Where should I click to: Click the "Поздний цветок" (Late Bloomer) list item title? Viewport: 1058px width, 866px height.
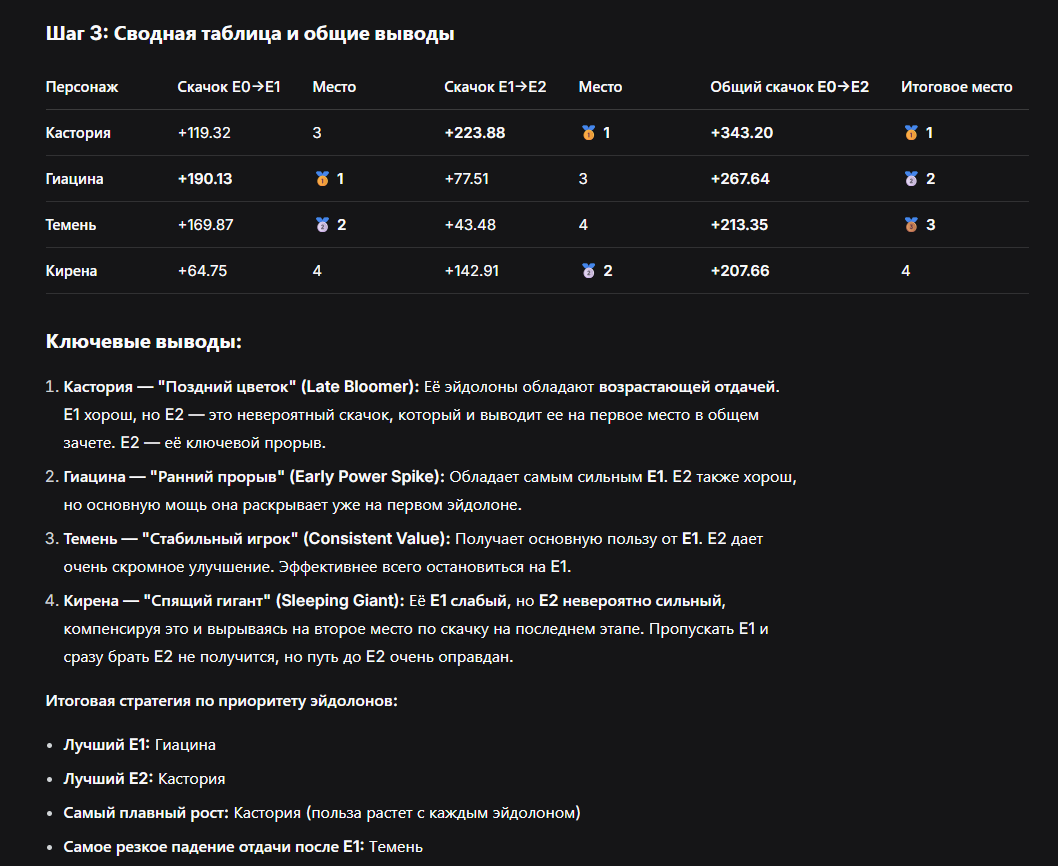[238, 386]
